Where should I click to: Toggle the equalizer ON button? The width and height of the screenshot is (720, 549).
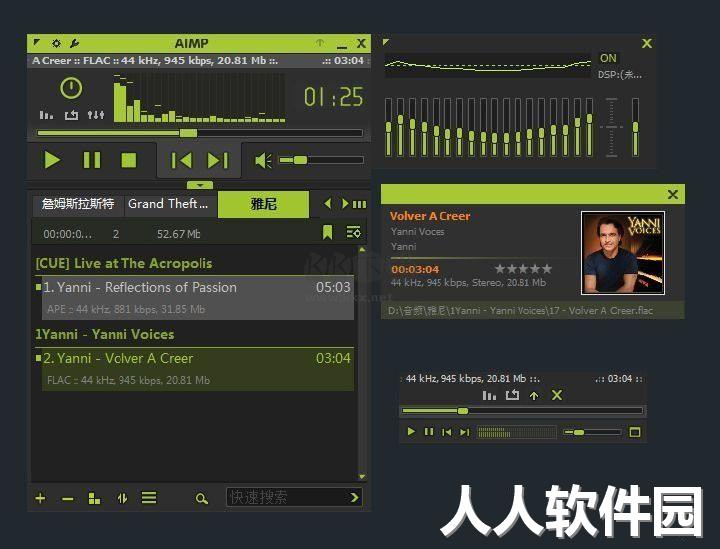click(x=608, y=58)
